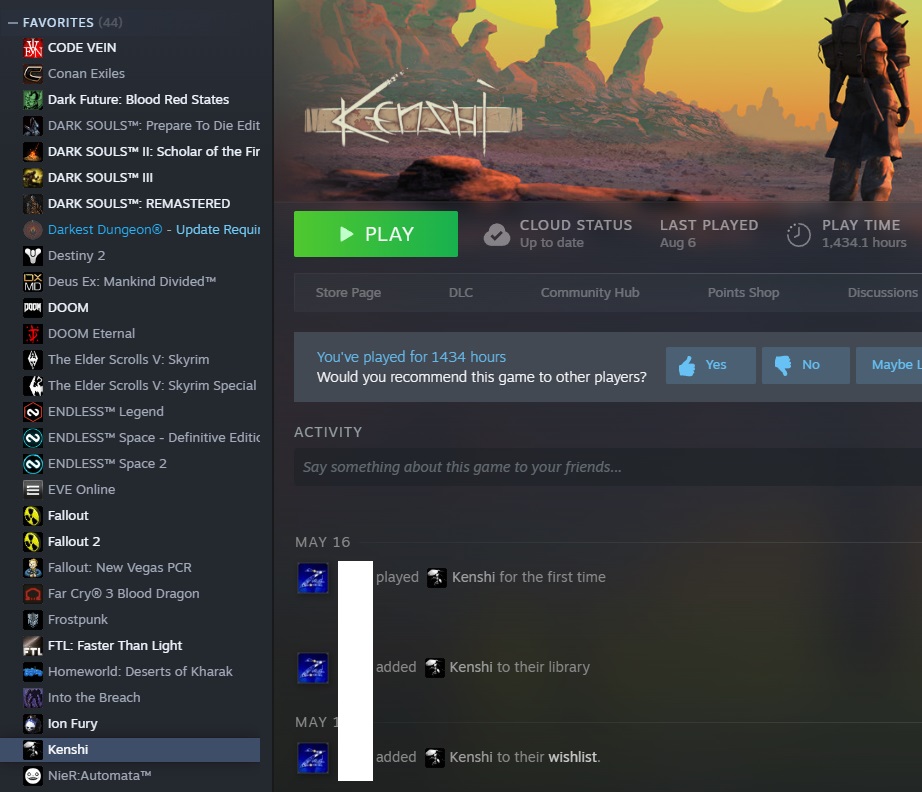Click the Darkest Dungeon icon
This screenshot has width=922, height=792.
click(33, 229)
